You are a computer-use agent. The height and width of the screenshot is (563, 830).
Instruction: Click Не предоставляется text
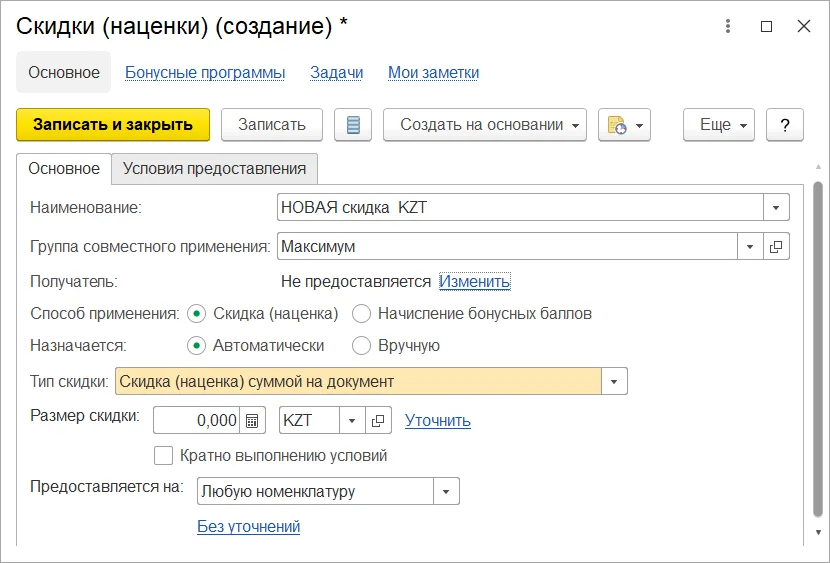(x=356, y=282)
